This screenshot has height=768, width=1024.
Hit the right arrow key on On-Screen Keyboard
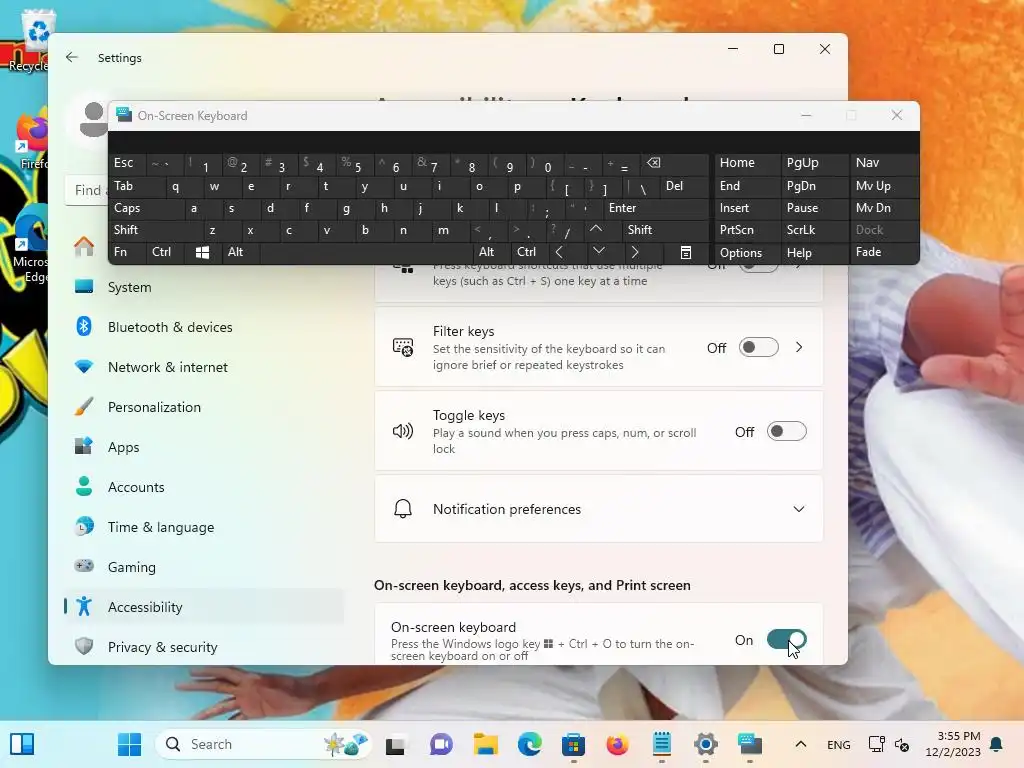pyautogui.click(x=634, y=251)
